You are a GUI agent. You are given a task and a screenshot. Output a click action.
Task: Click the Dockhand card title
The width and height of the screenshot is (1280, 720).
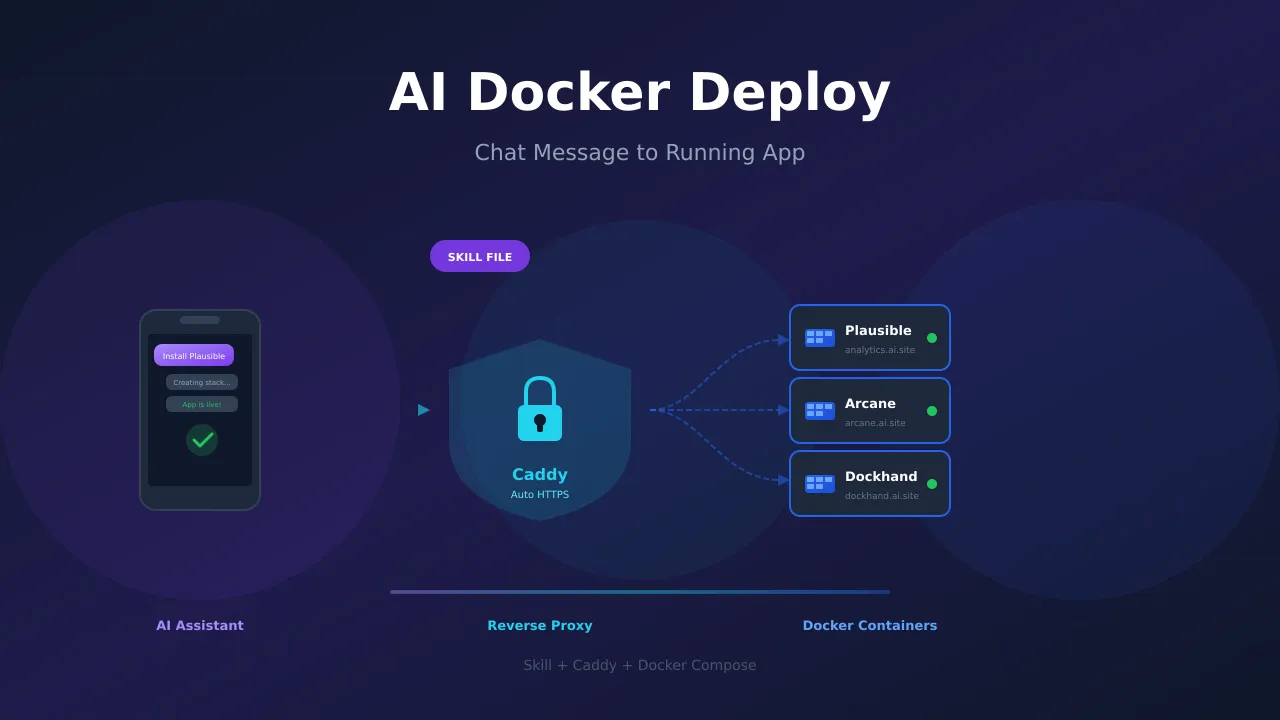point(881,477)
